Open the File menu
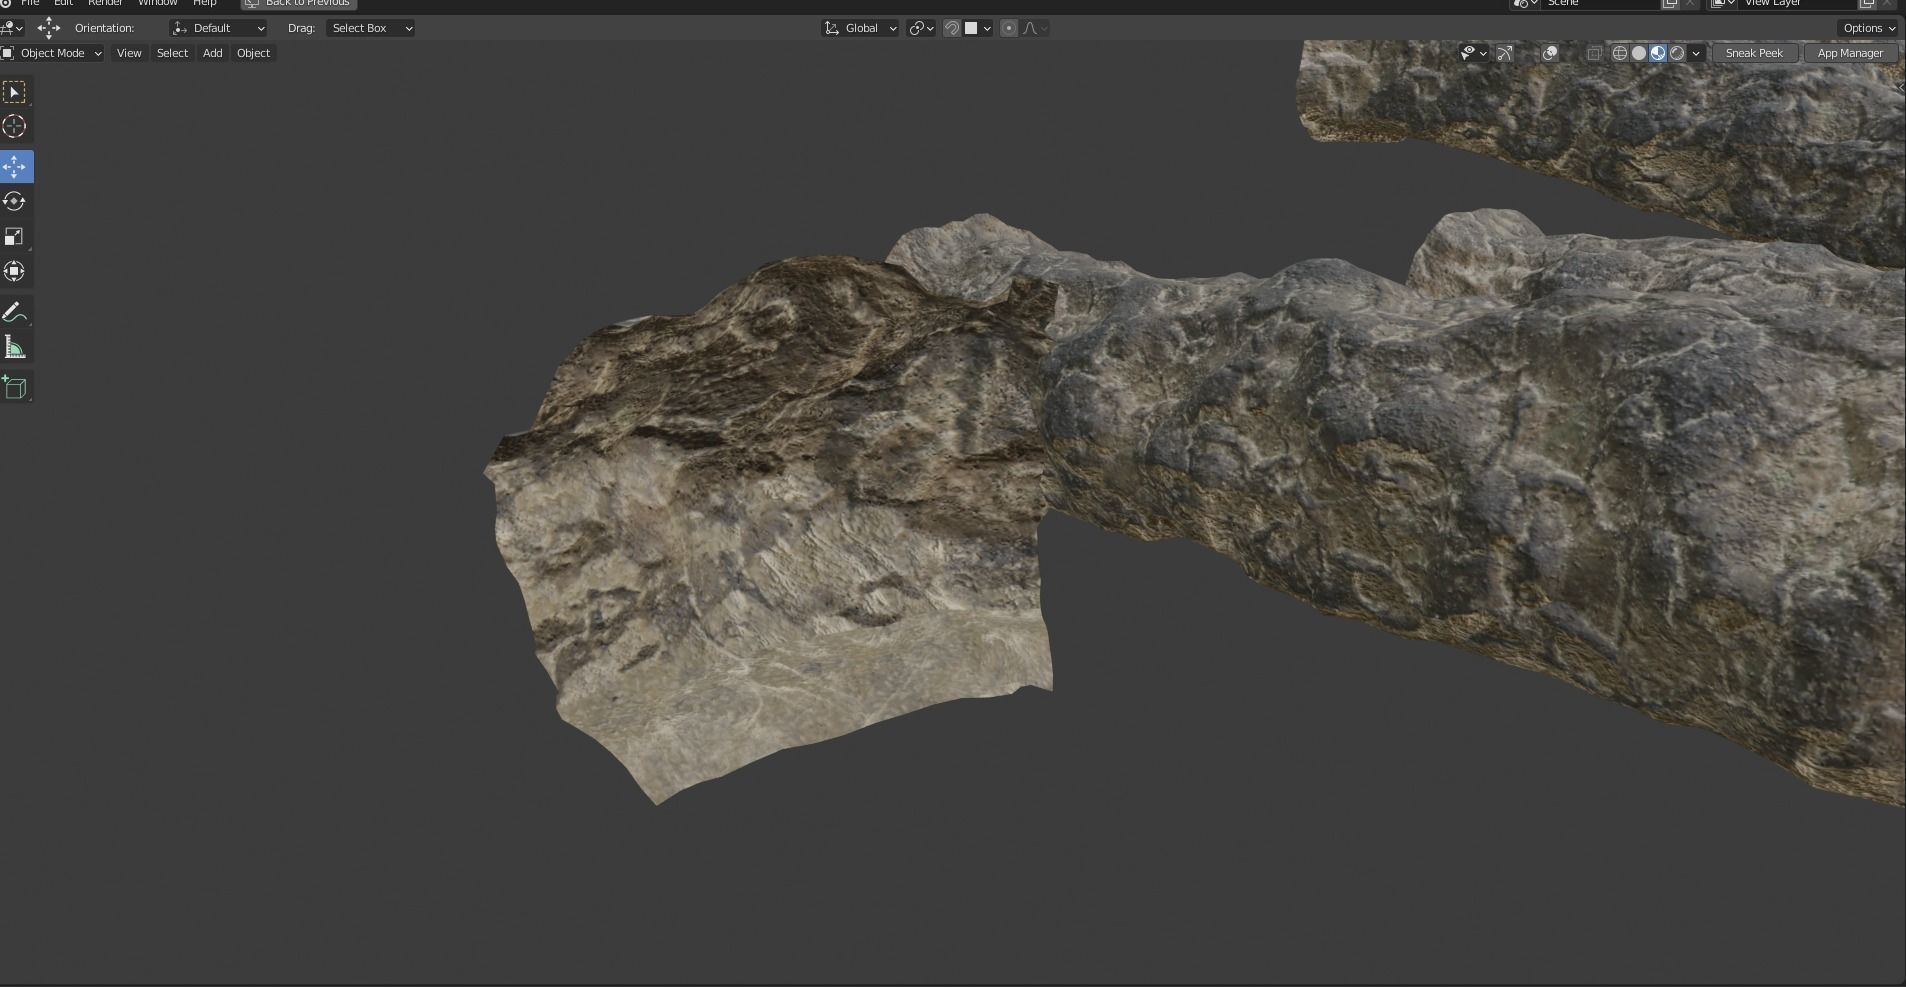This screenshot has height=987, width=1906. tap(30, 4)
